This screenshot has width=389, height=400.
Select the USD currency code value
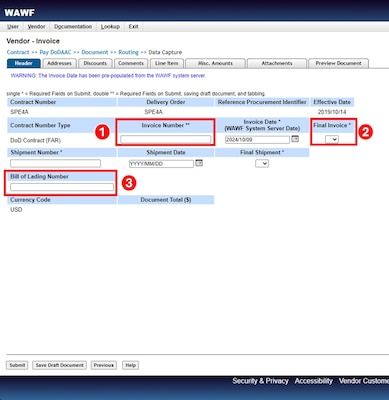16,210
